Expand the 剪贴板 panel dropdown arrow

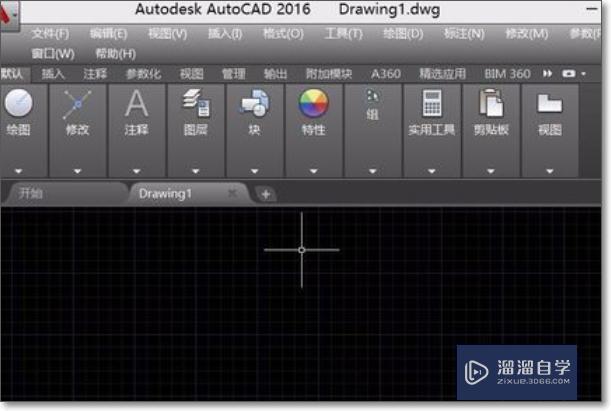coord(491,171)
